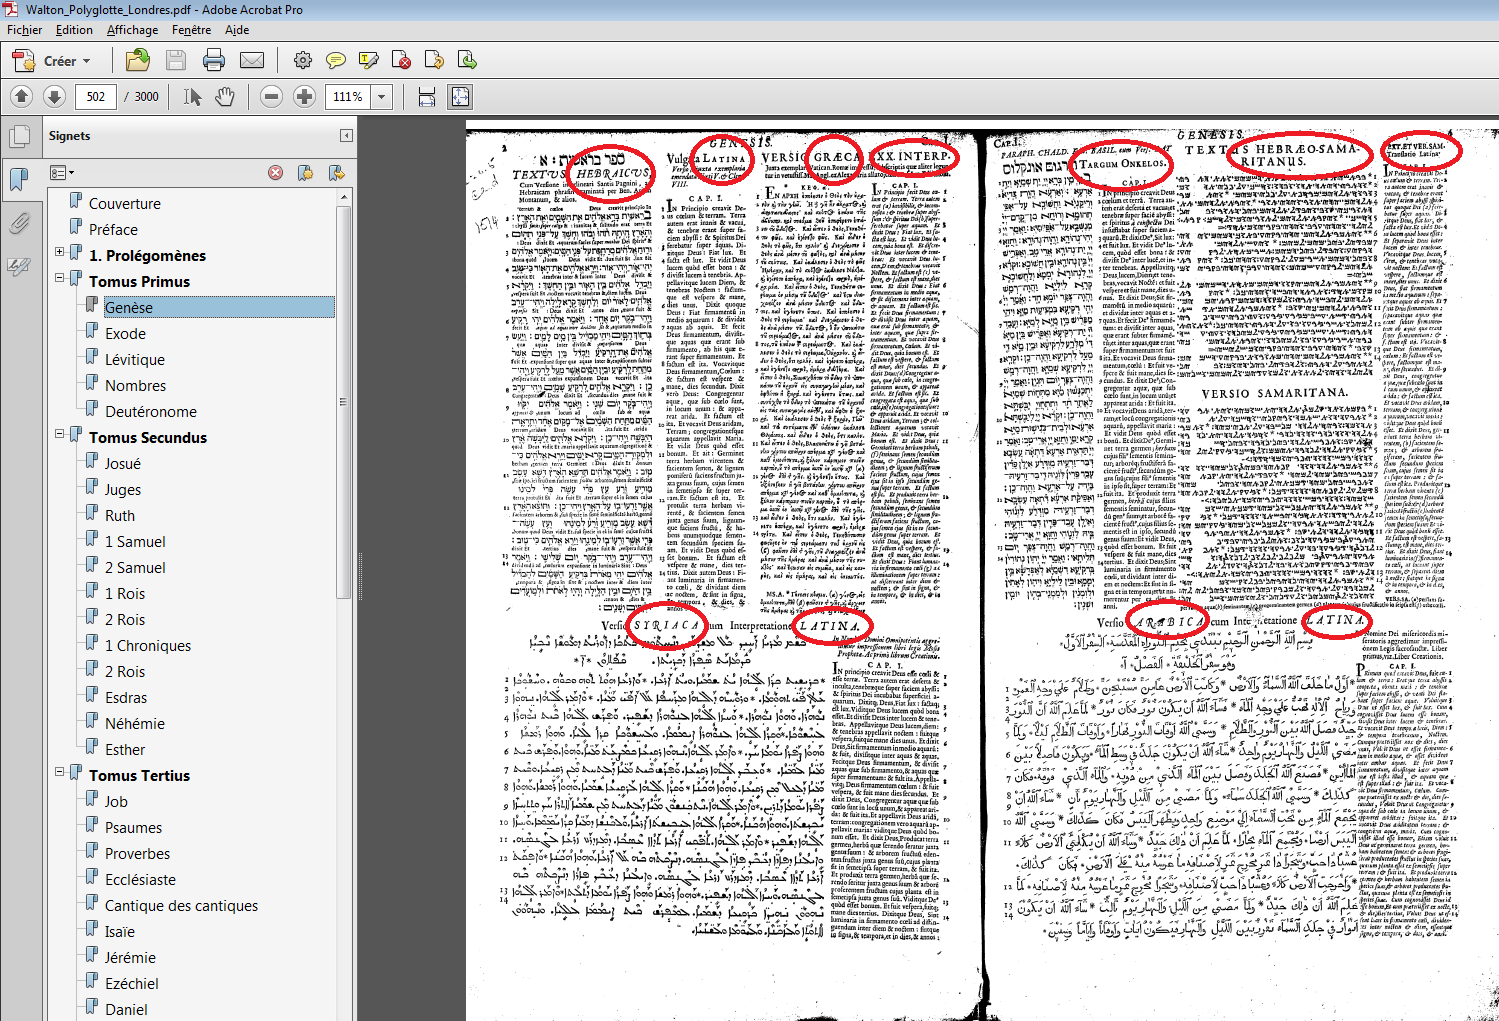1499x1021 pixels.
Task: Select the Esther bookmark
Action: pyautogui.click(x=125, y=750)
